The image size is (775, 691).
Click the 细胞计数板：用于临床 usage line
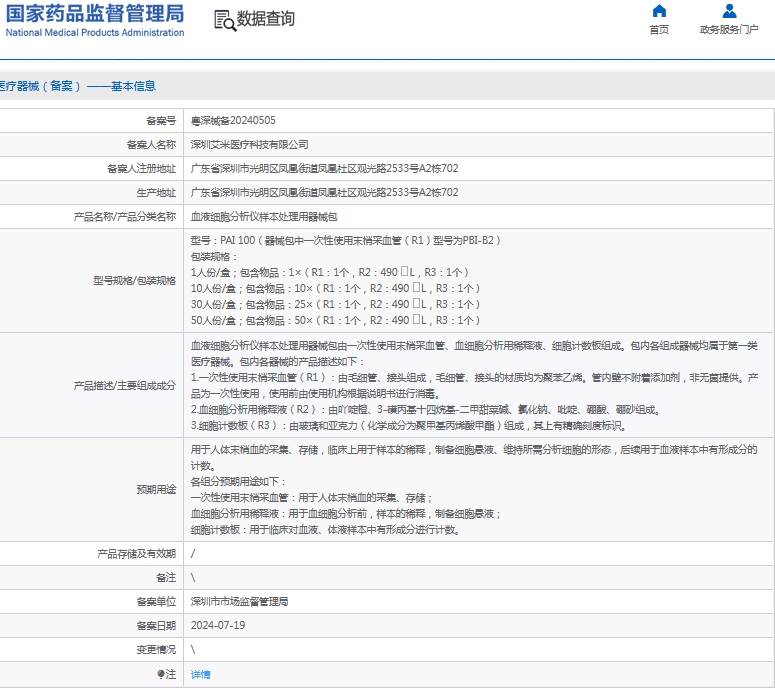pyautogui.click(x=326, y=530)
